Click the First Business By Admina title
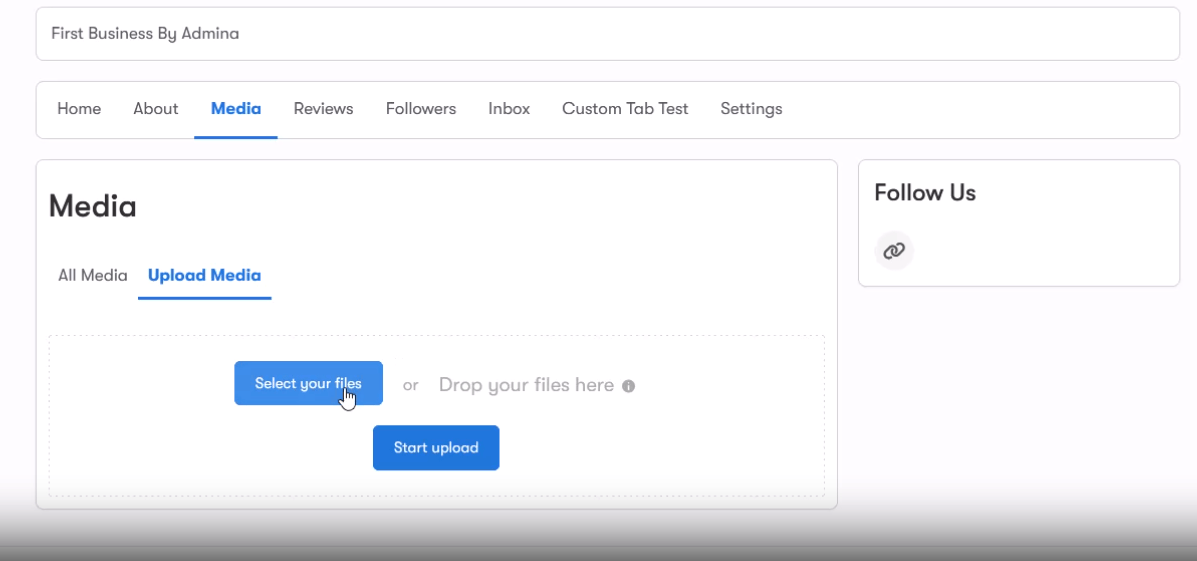This screenshot has height=561, width=1197. (x=145, y=34)
